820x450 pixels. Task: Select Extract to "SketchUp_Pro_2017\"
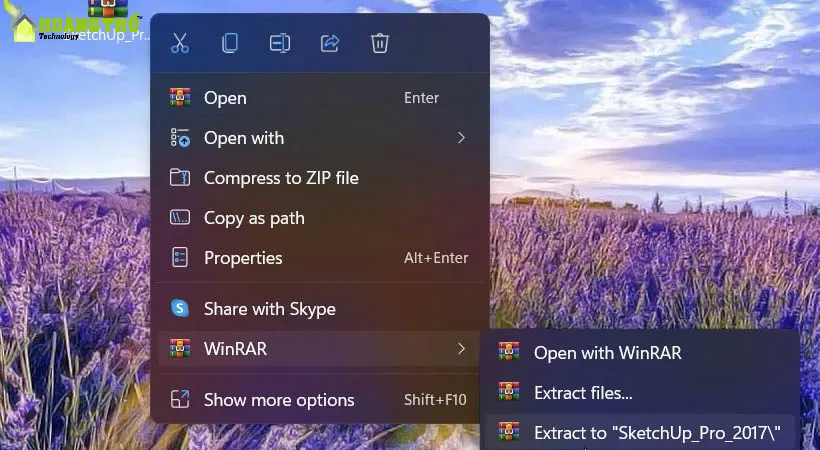coord(656,433)
